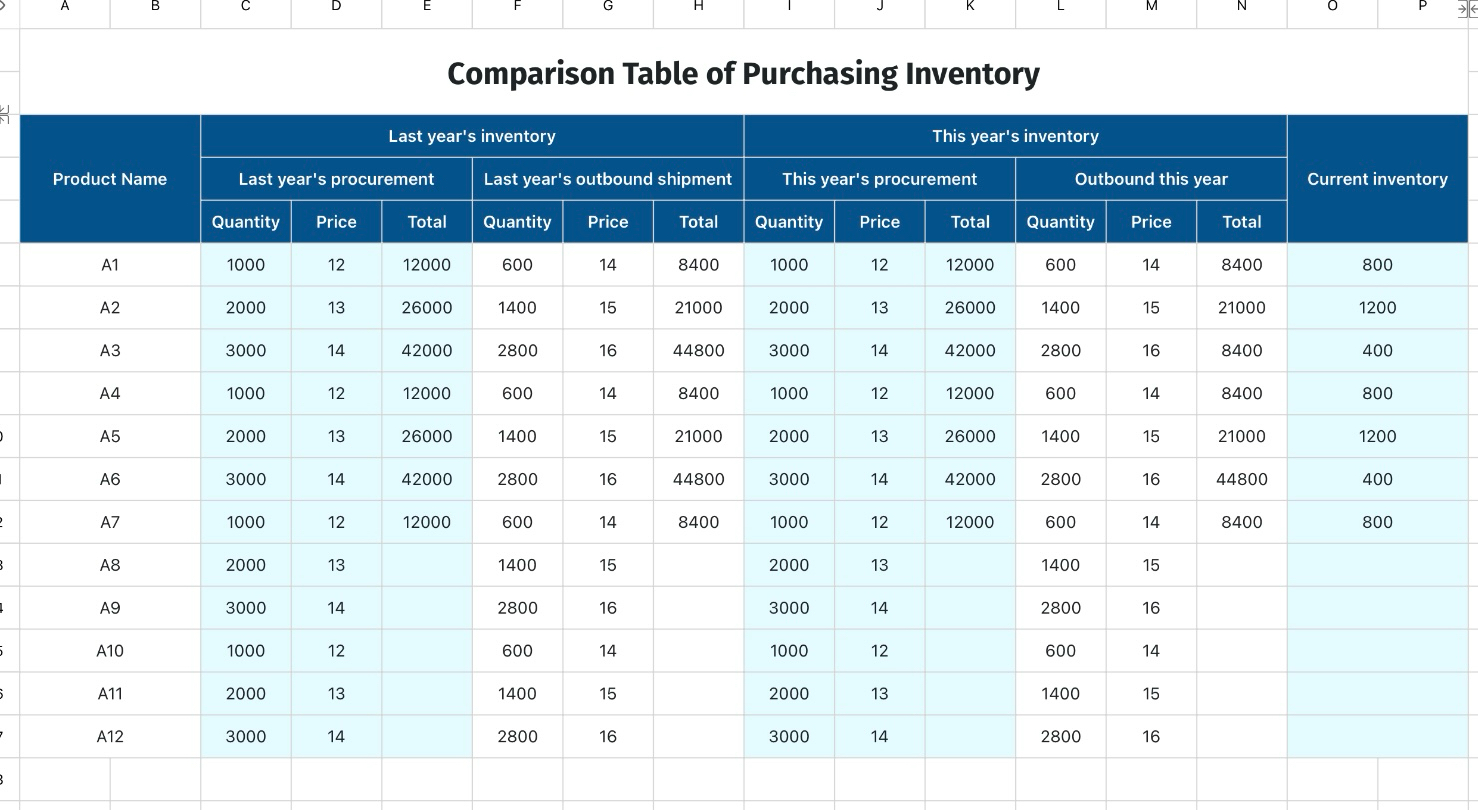1478x810 pixels.
Task: Select the 'This year's inventory' header cell
Action: coord(1015,136)
